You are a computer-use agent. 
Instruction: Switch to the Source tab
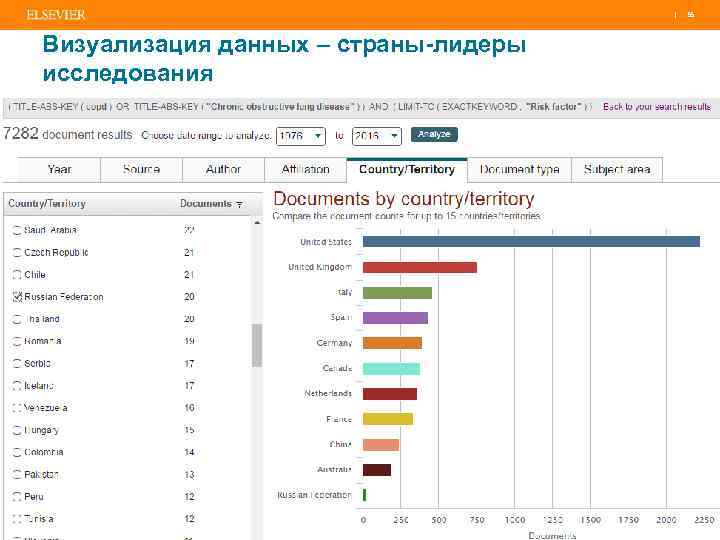click(141, 169)
